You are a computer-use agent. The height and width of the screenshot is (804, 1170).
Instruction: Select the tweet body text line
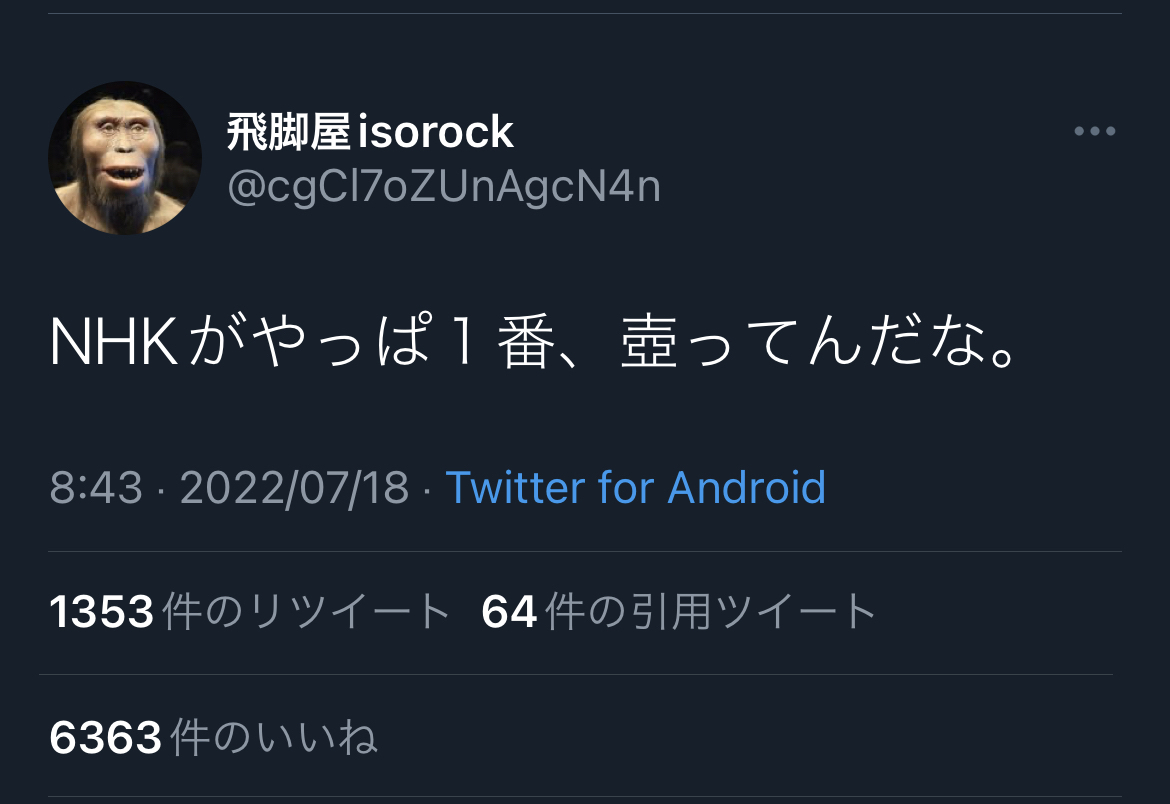tap(533, 342)
